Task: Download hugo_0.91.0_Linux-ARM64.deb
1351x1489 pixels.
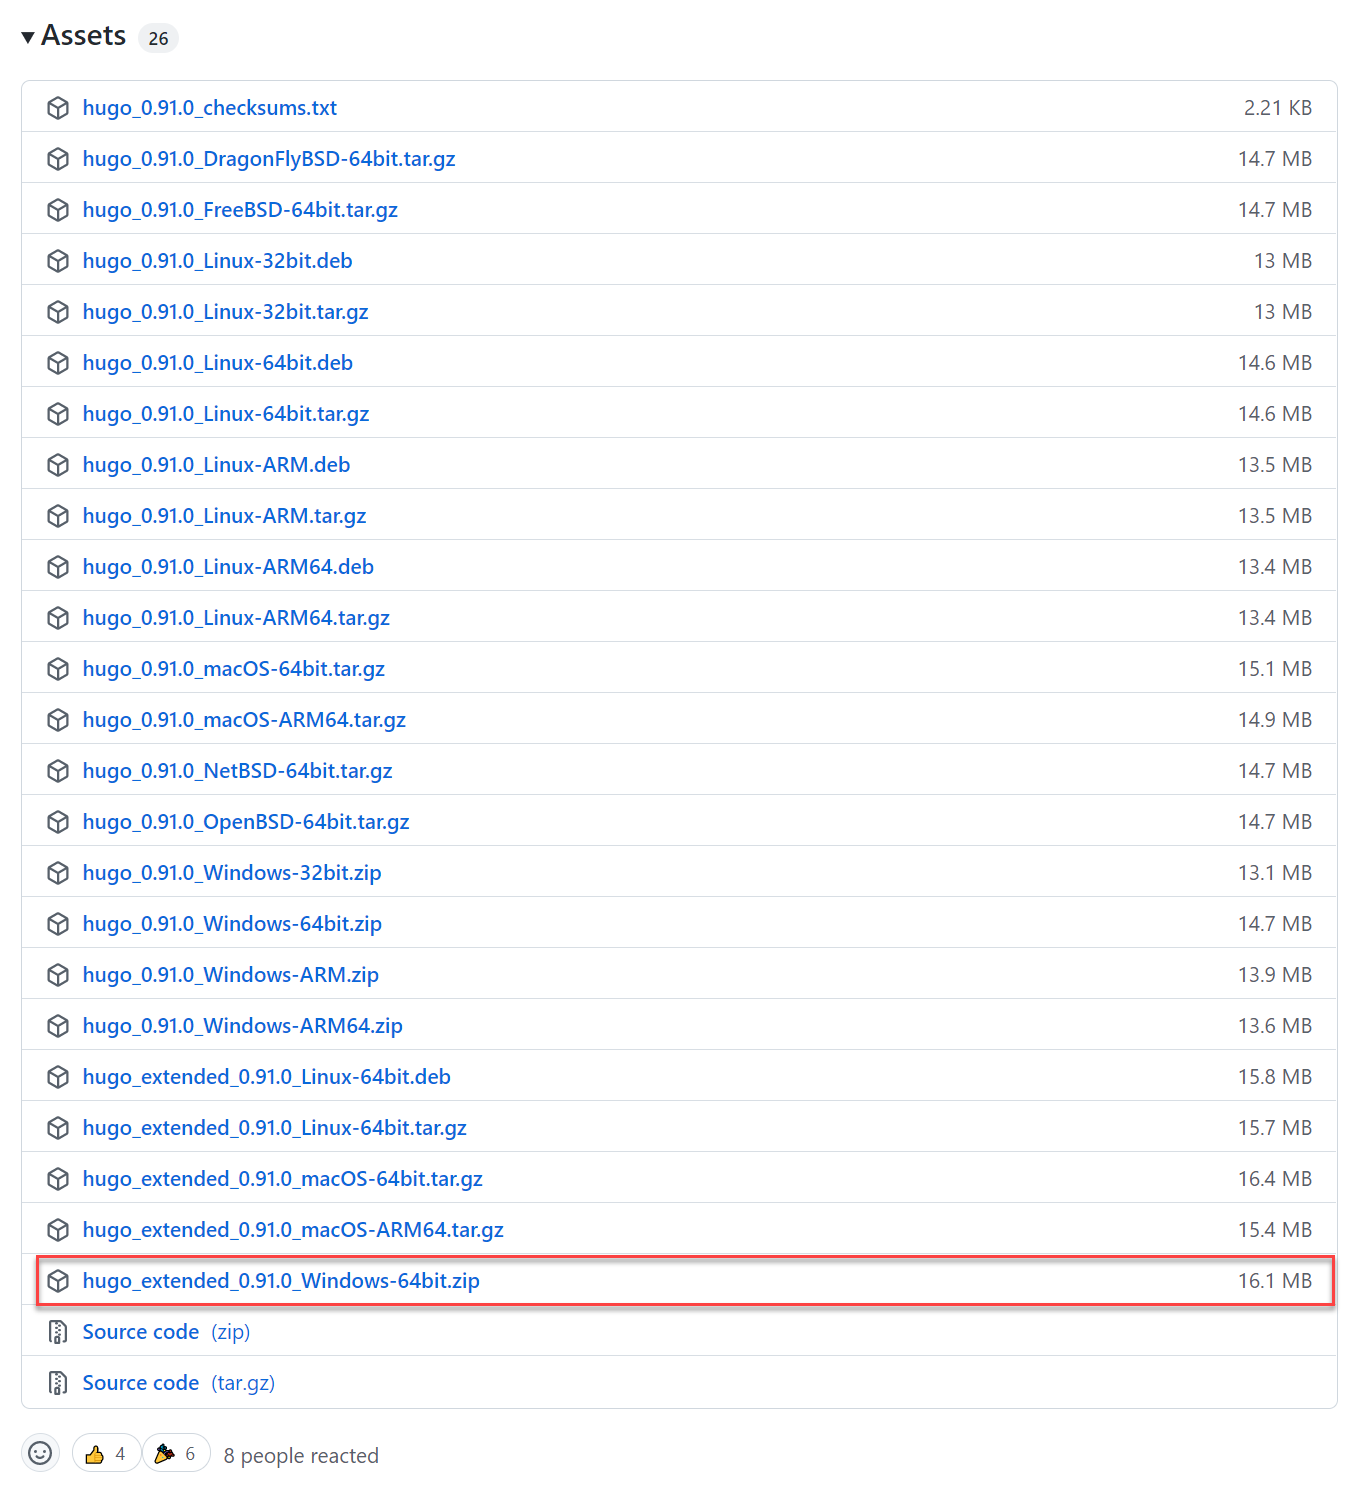Action: click(228, 566)
